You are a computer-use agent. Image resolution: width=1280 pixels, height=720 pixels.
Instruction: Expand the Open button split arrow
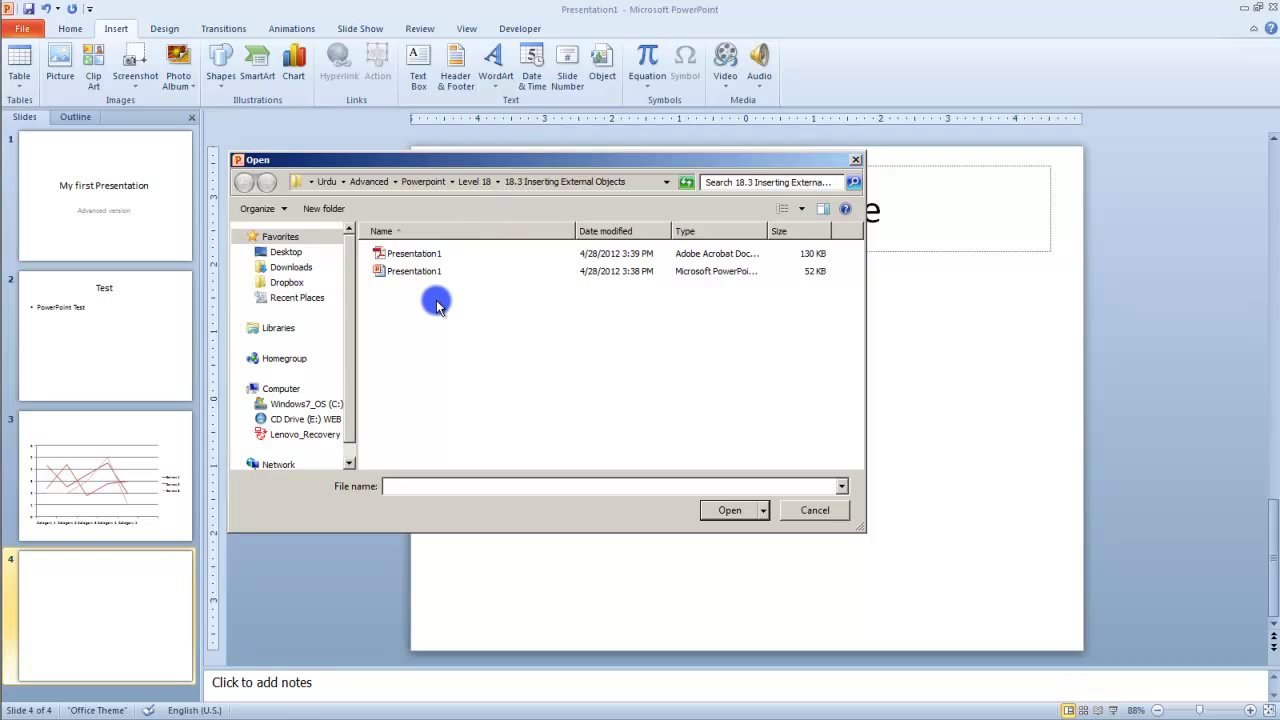point(763,511)
